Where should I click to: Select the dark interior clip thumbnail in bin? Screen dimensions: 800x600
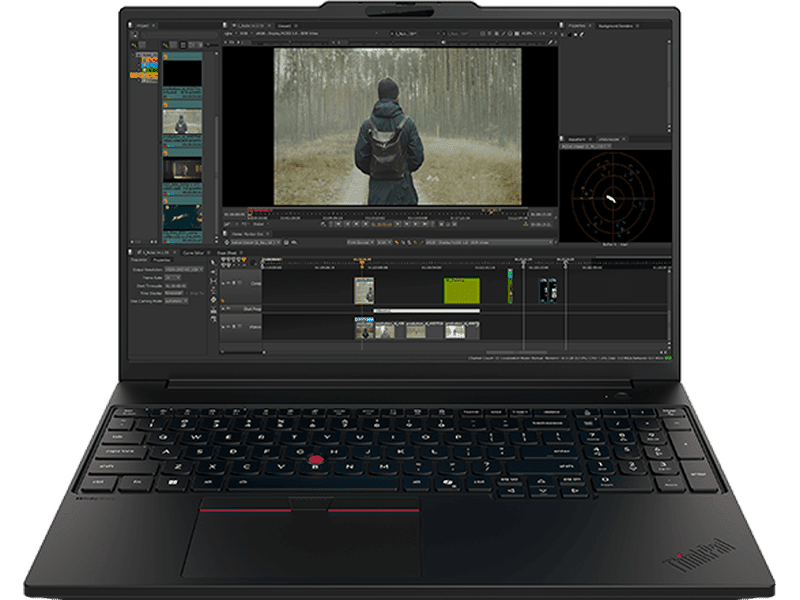(x=182, y=170)
